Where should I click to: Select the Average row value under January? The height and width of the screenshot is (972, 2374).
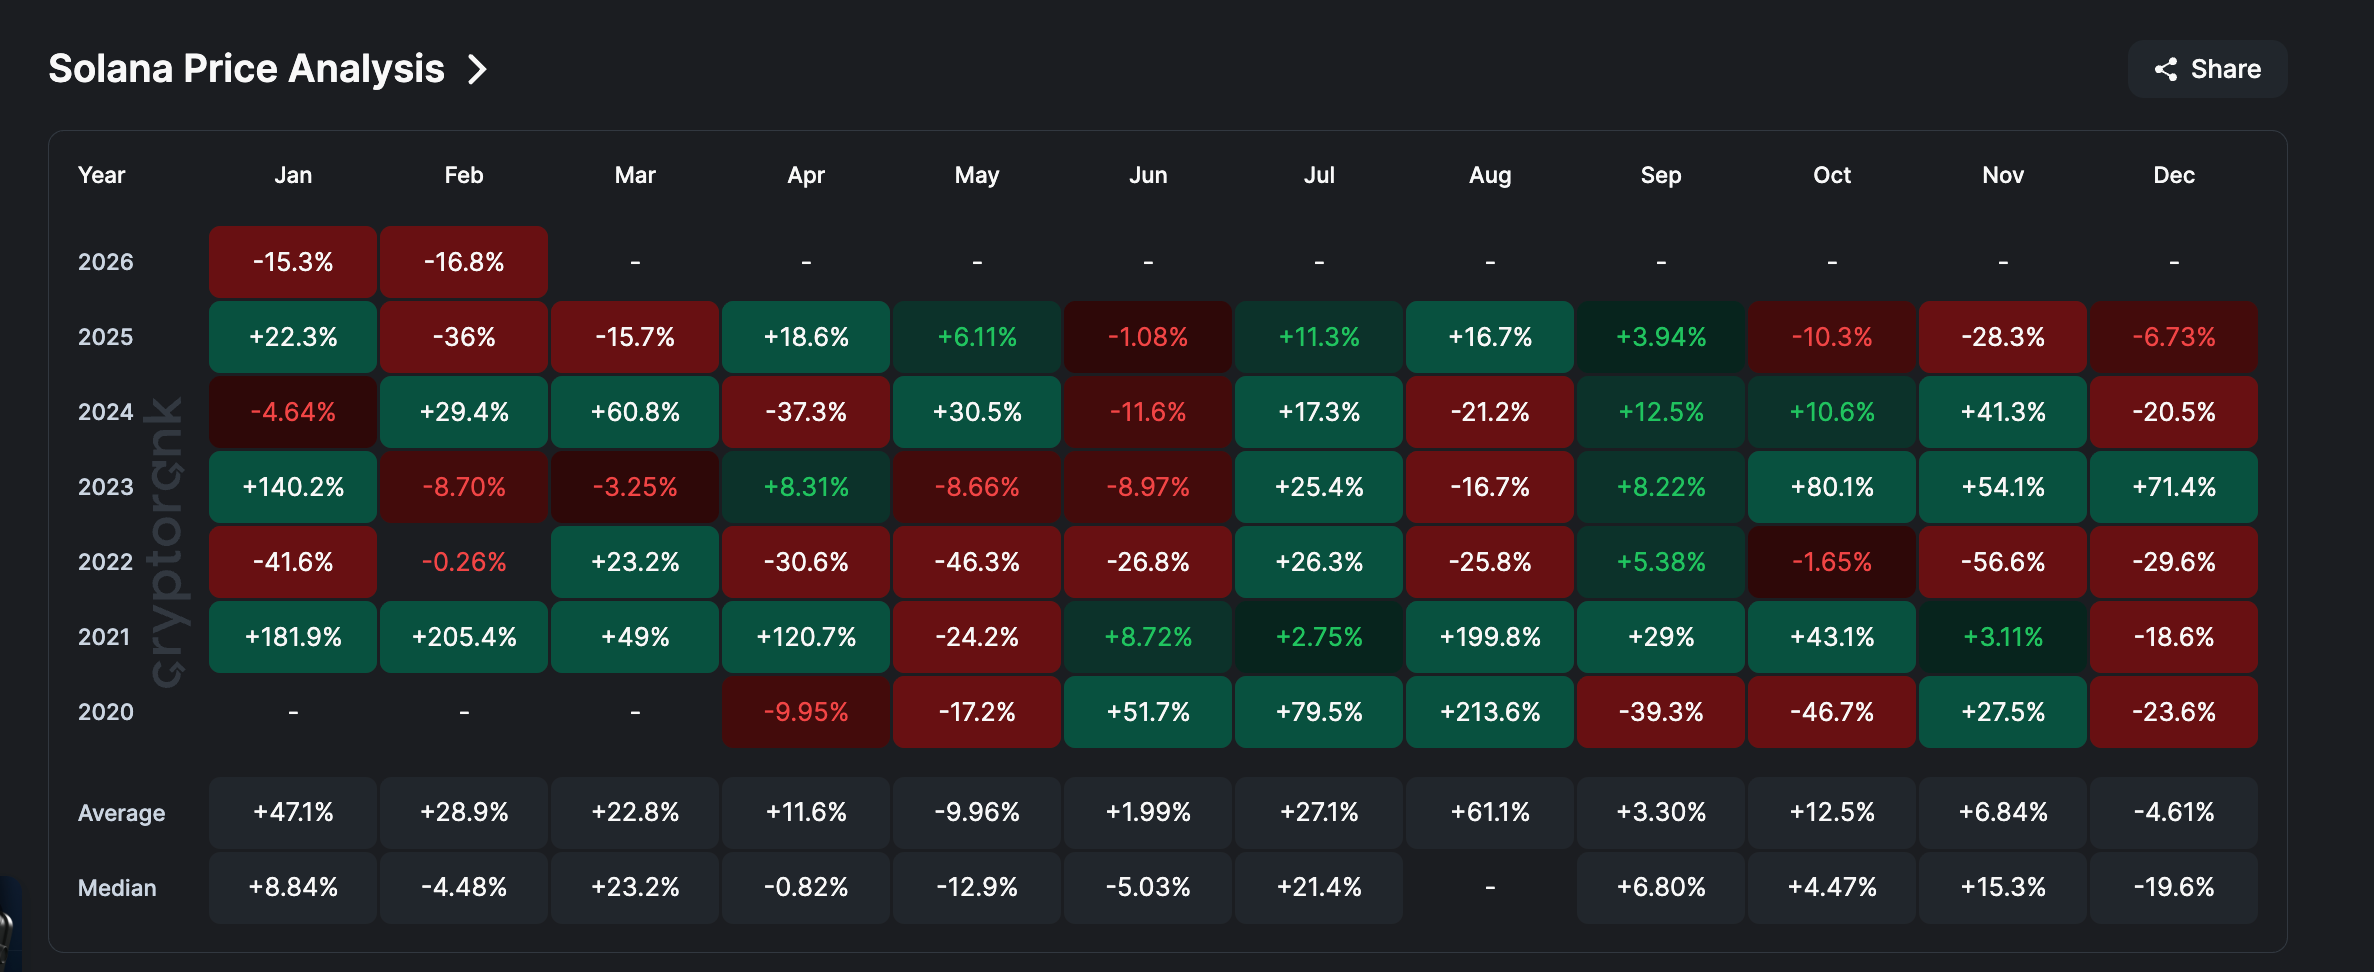pos(292,812)
